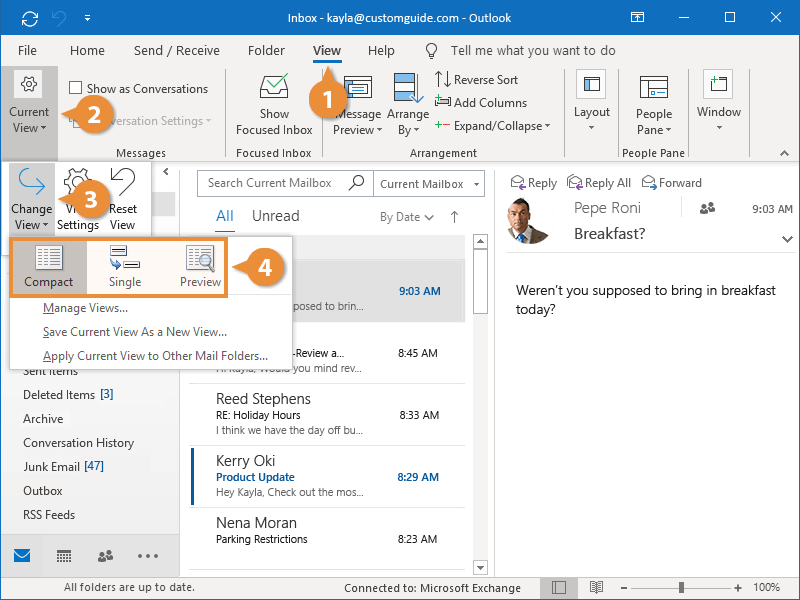
Task: Open the File tab
Action: (27, 51)
